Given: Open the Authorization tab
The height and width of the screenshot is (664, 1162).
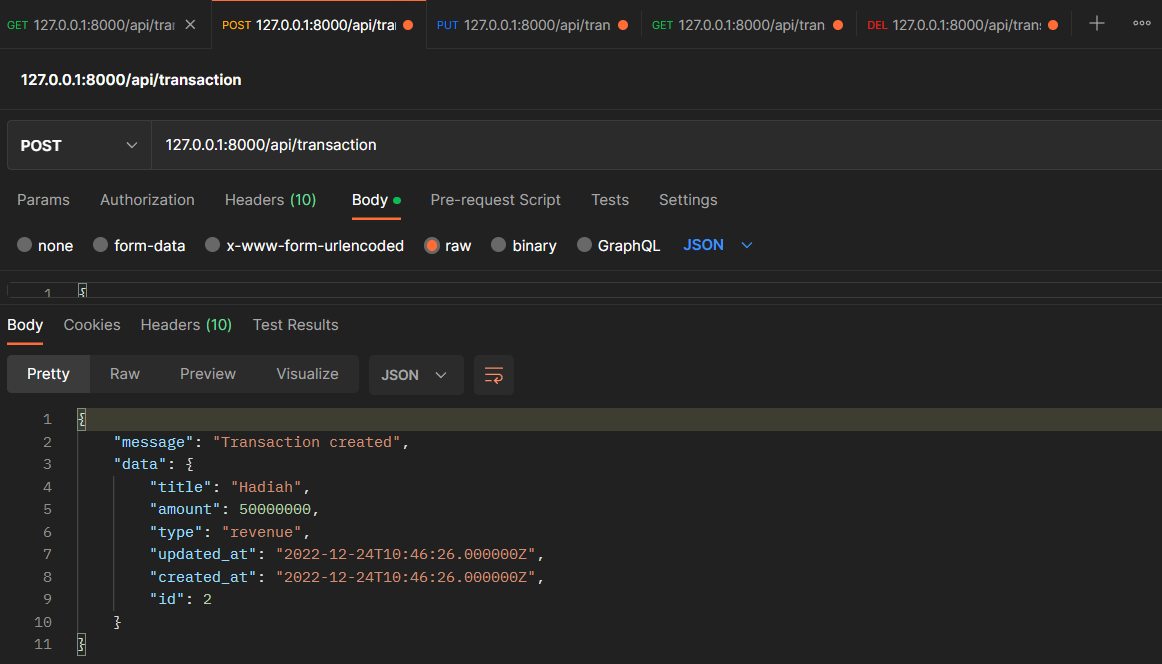Looking at the screenshot, I should point(147,200).
